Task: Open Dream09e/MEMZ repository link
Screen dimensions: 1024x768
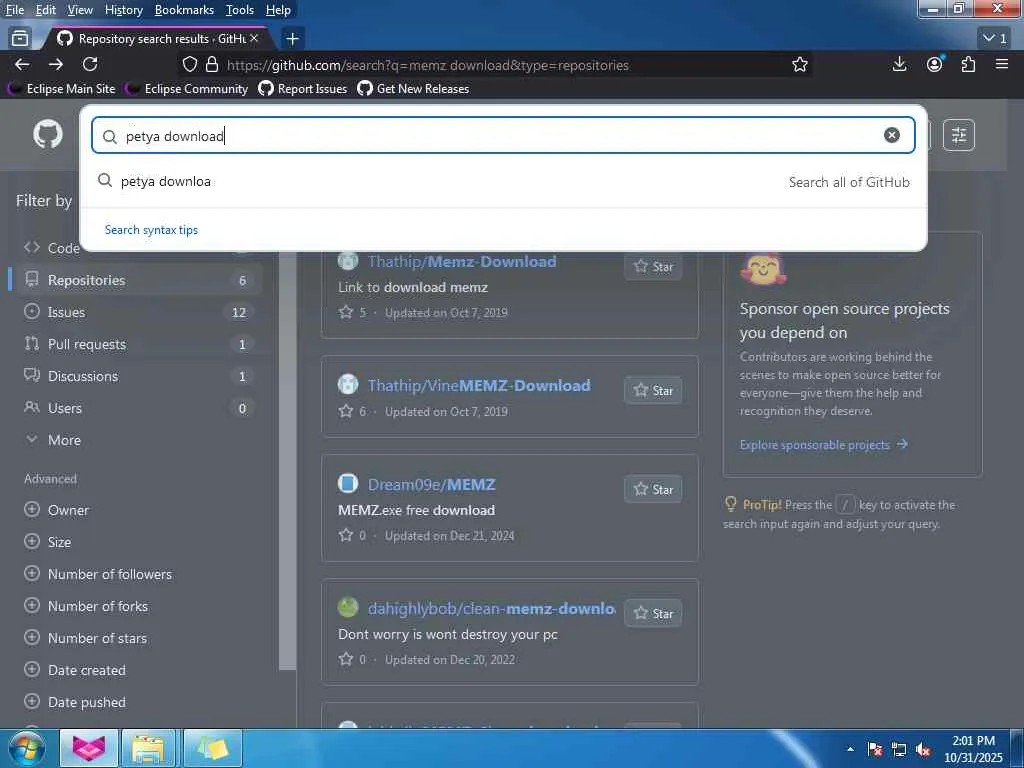Action: 432,485
